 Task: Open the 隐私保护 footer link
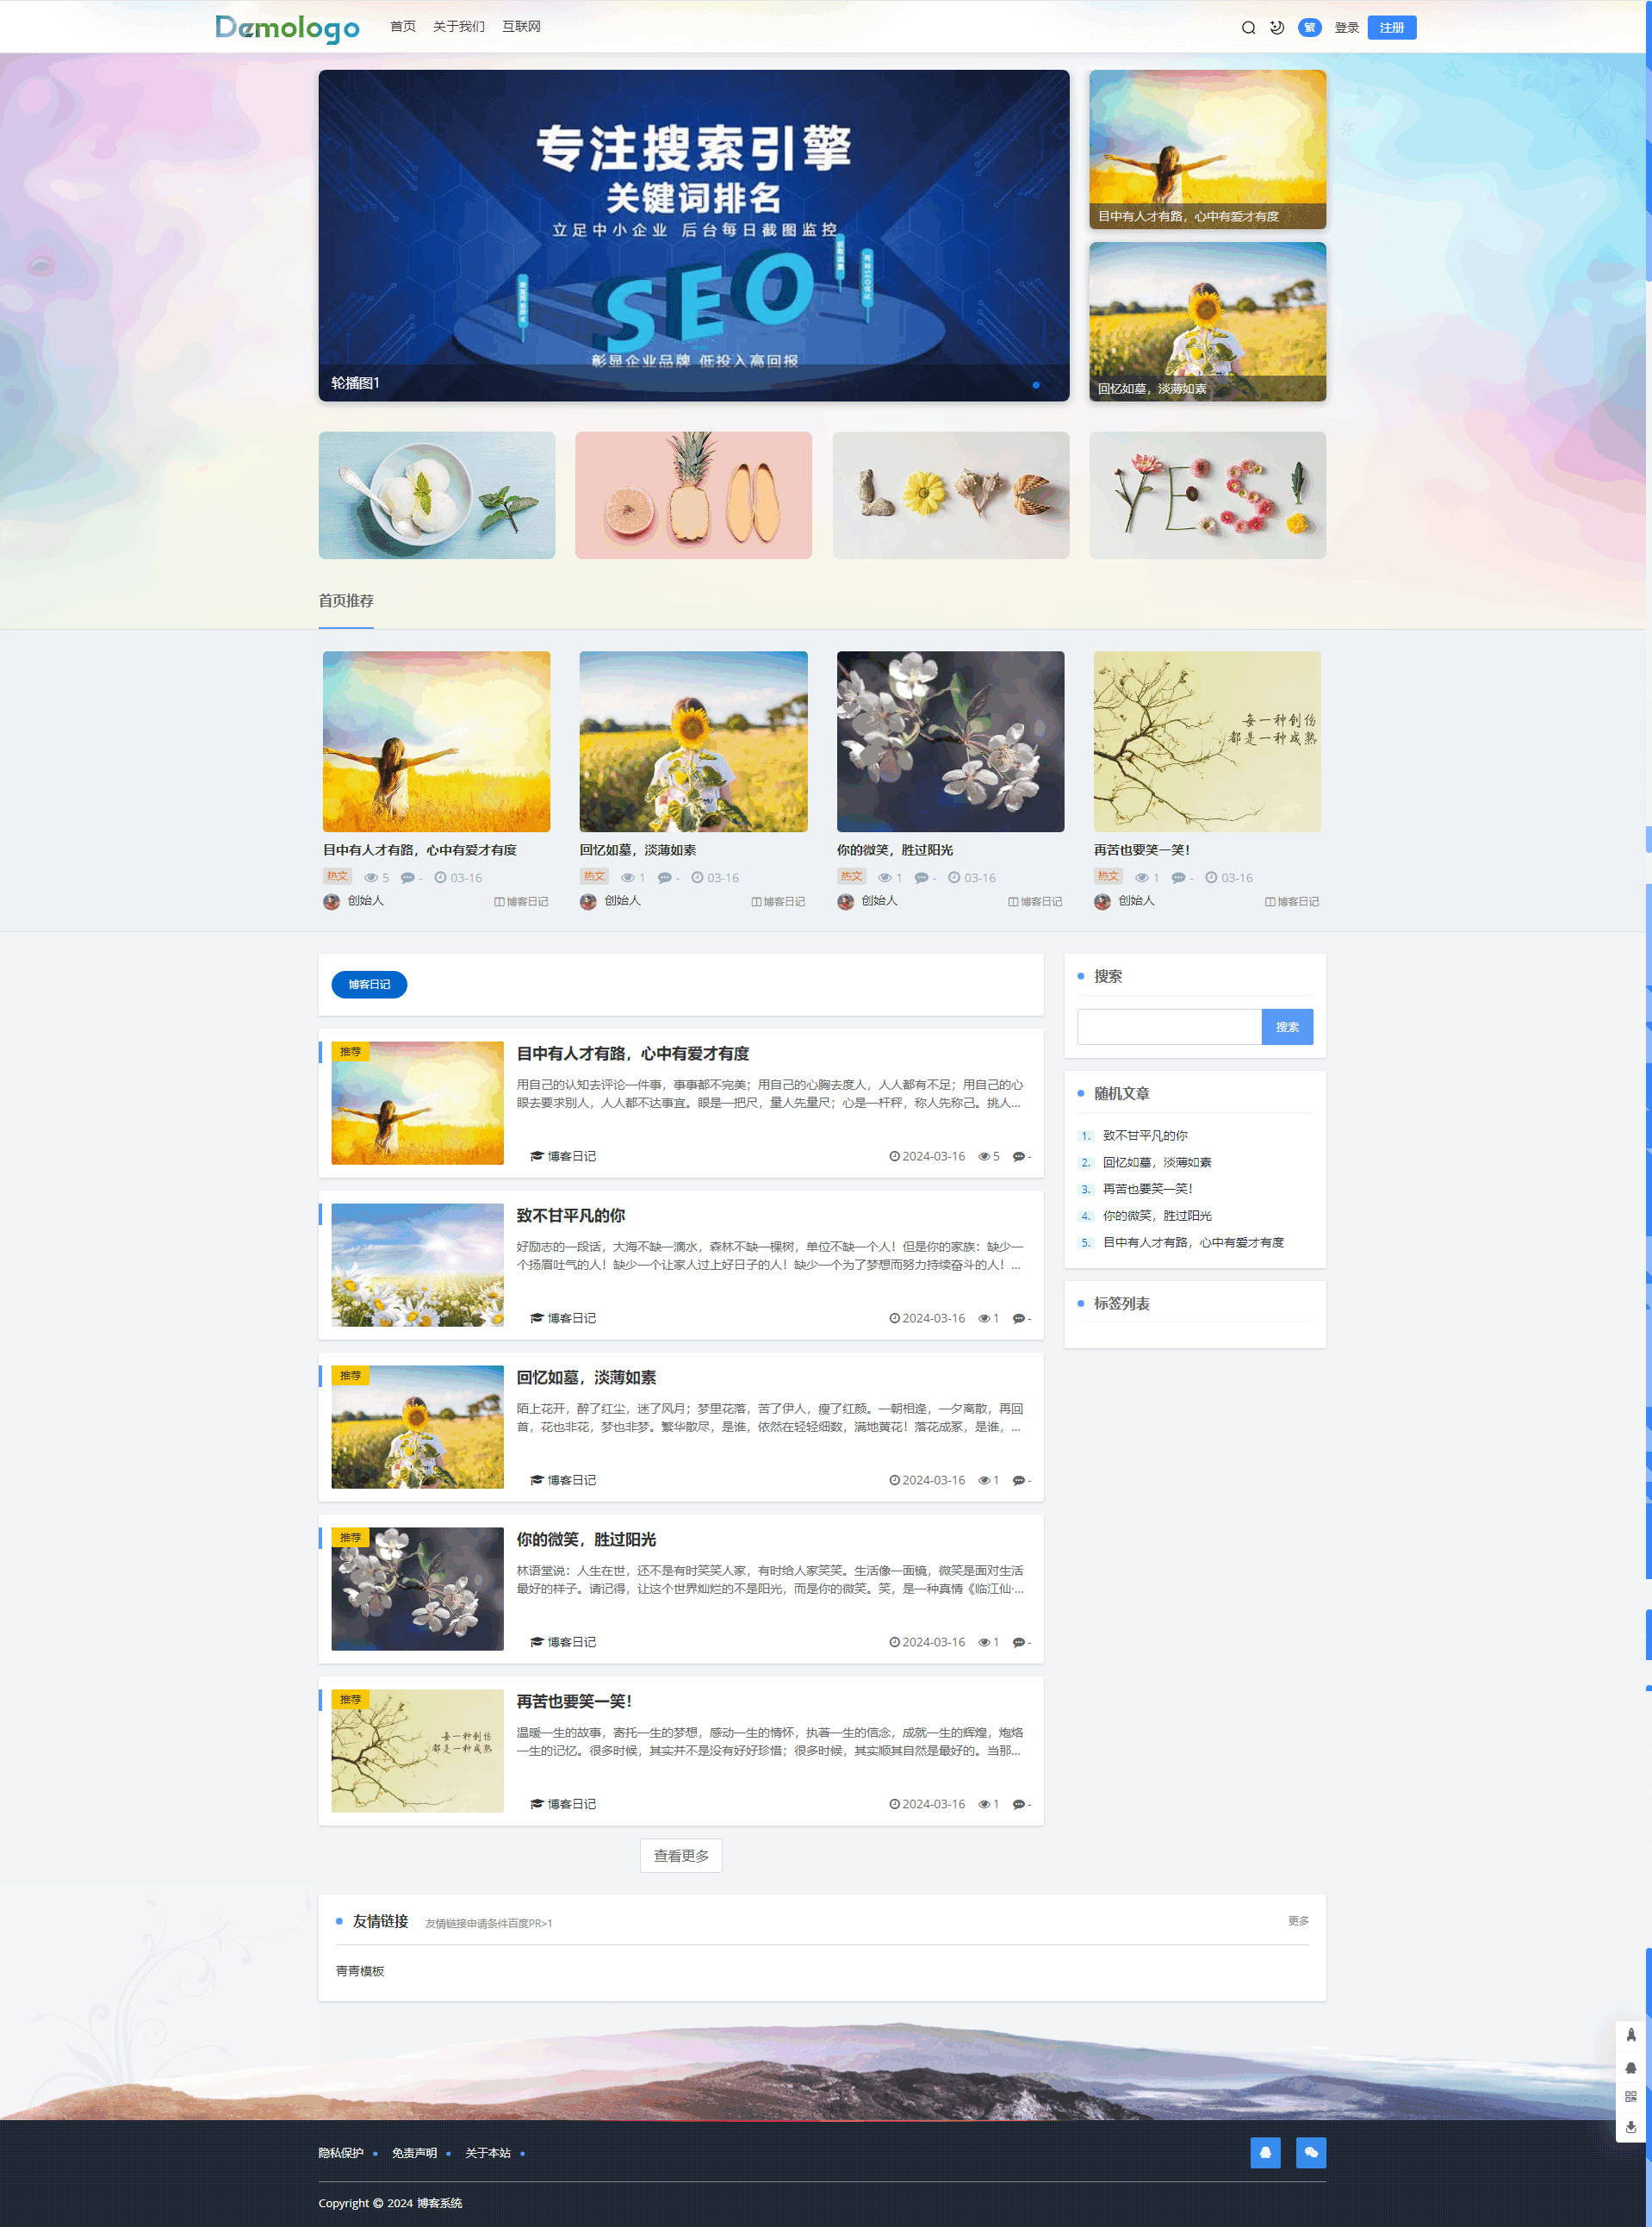point(341,2153)
